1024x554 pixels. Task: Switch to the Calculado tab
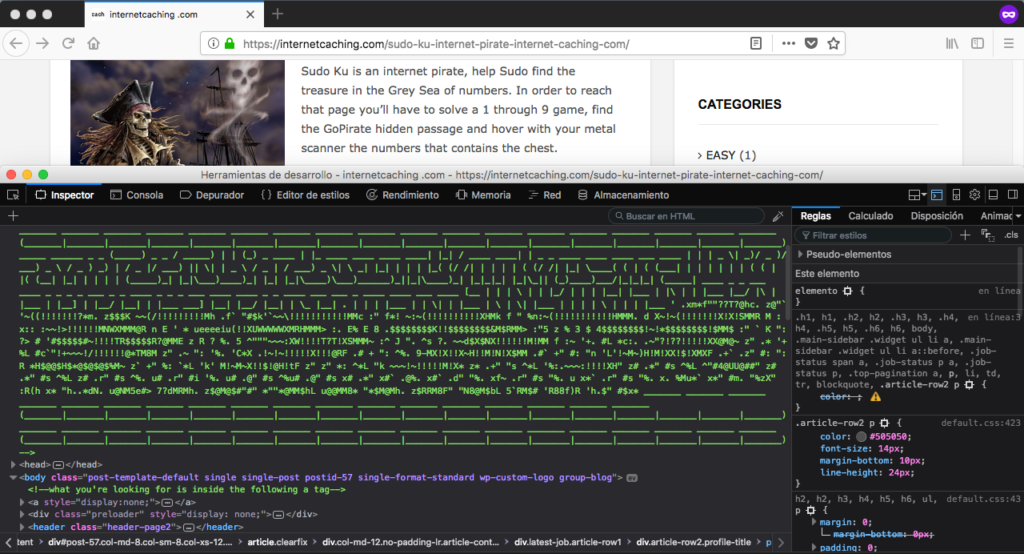871,216
